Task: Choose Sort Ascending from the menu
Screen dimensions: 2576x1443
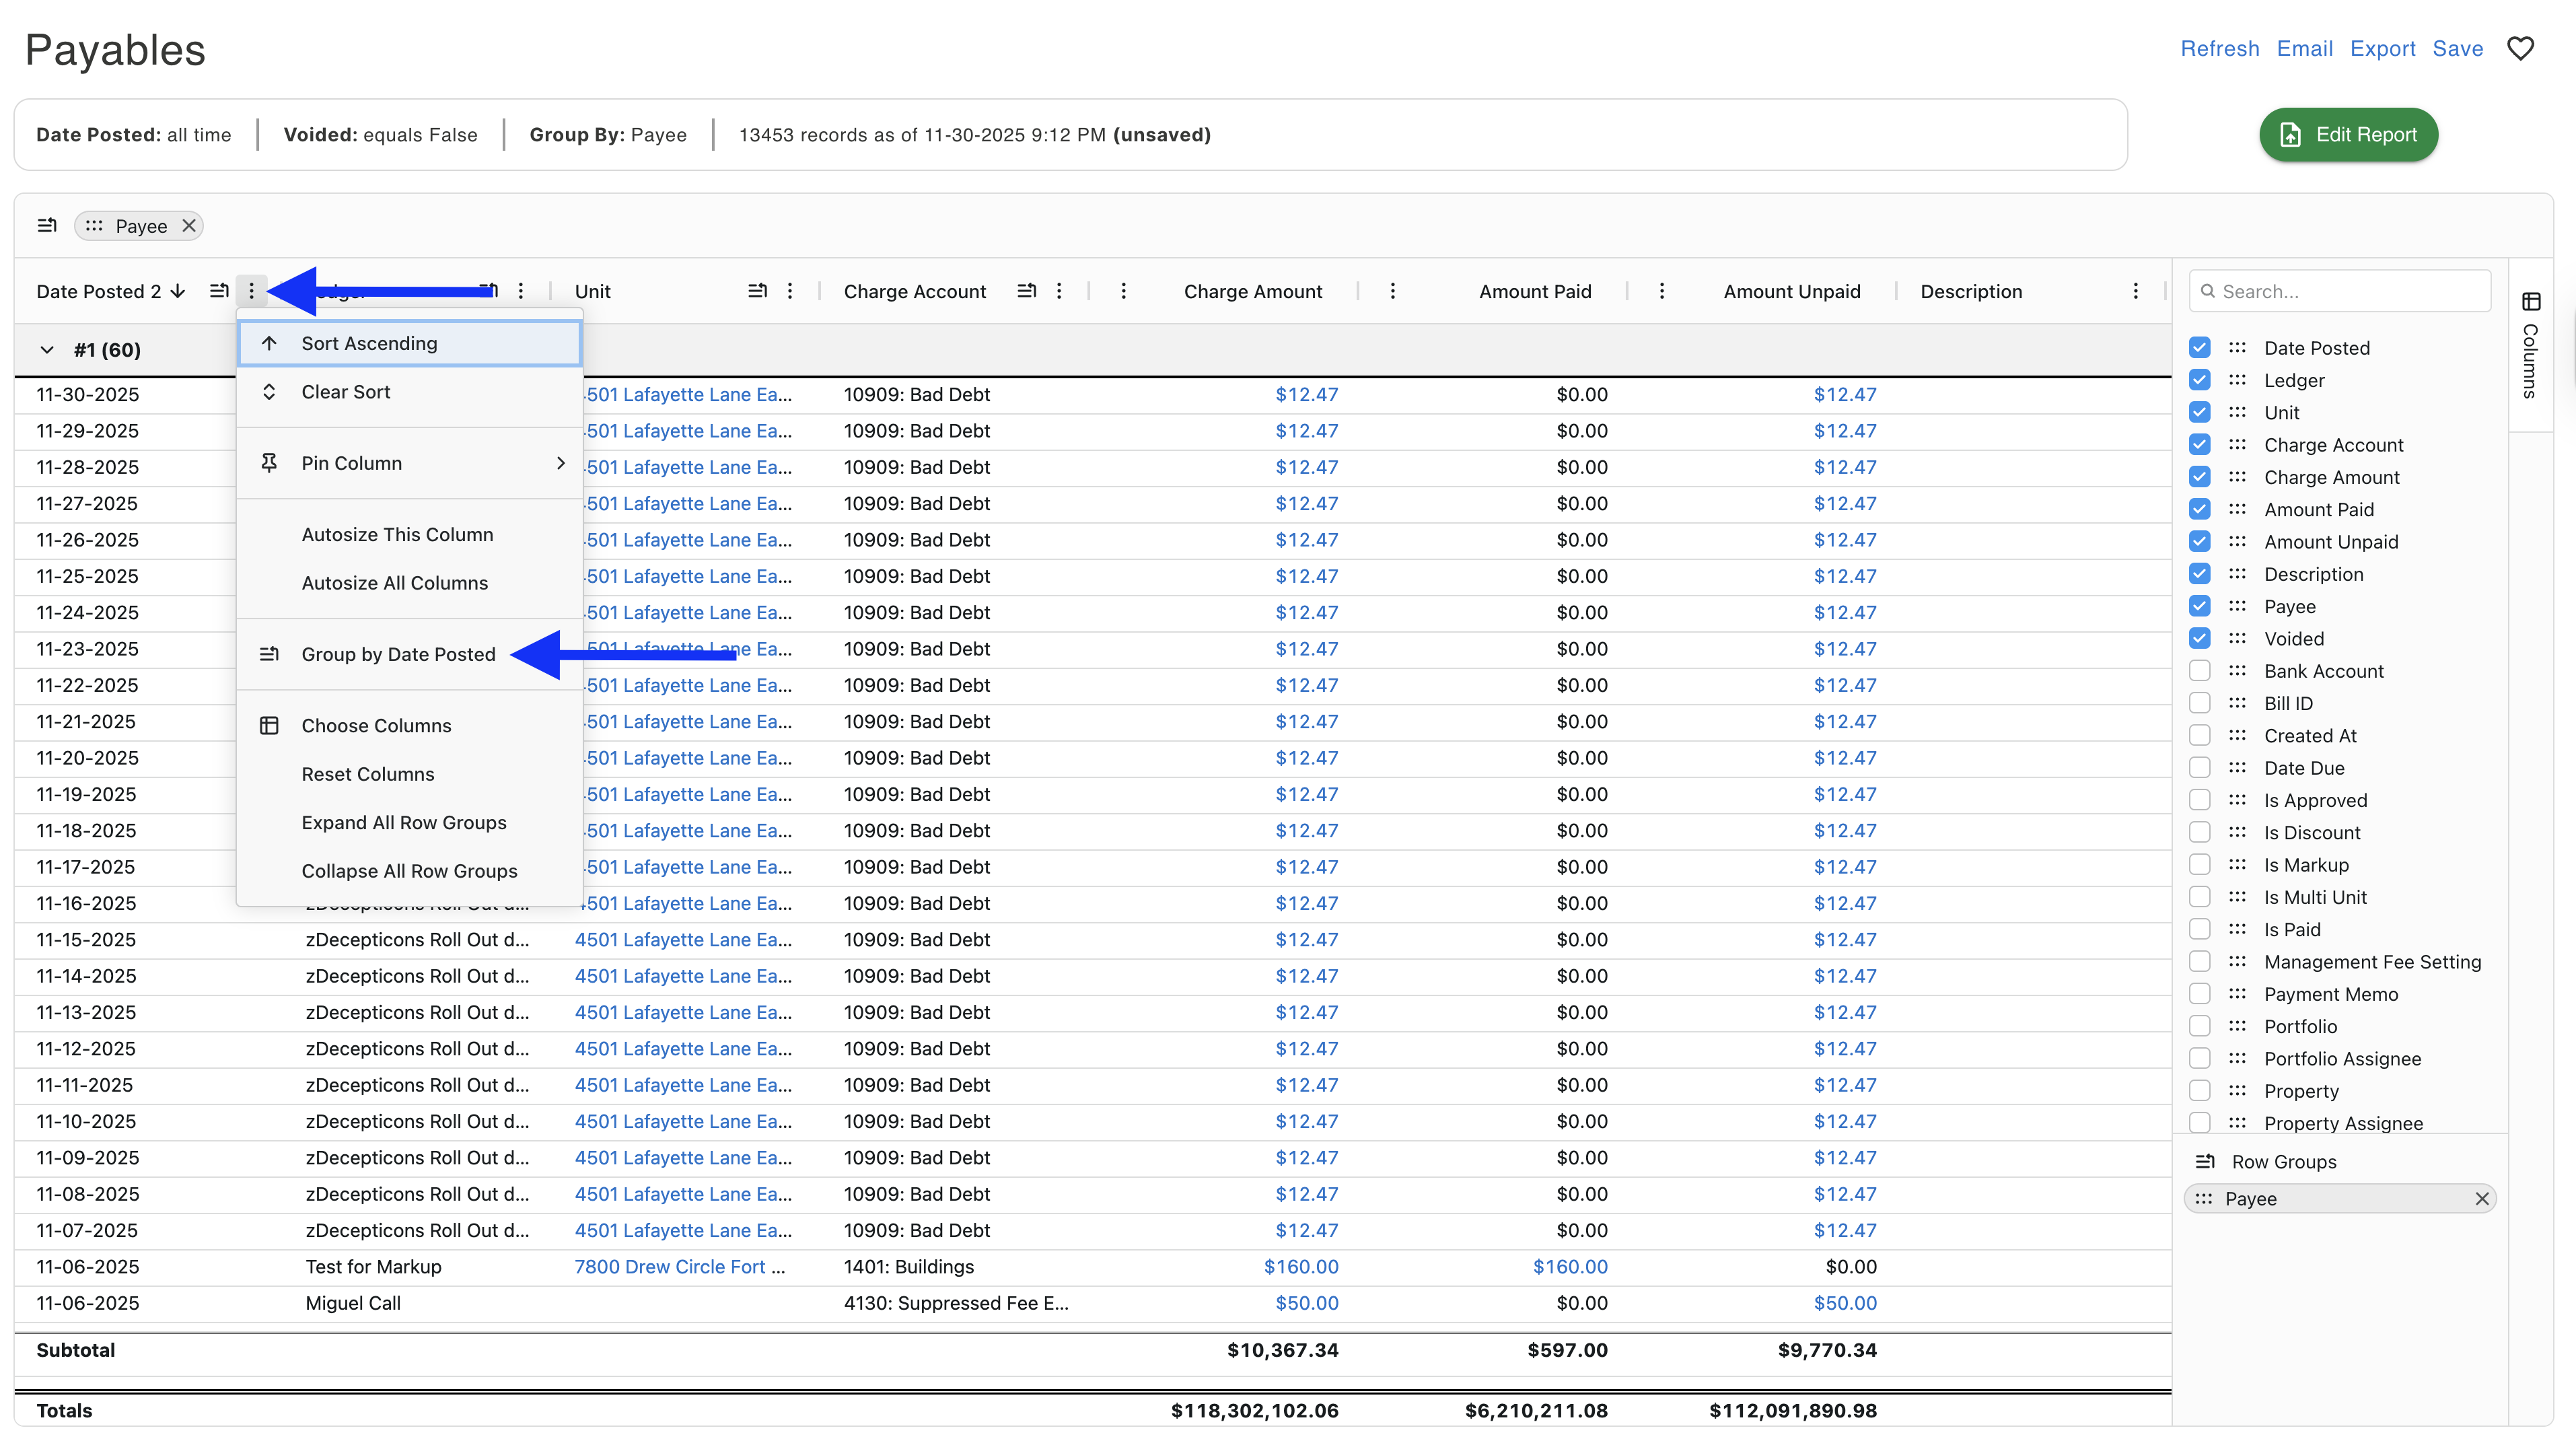Action: click(369, 343)
